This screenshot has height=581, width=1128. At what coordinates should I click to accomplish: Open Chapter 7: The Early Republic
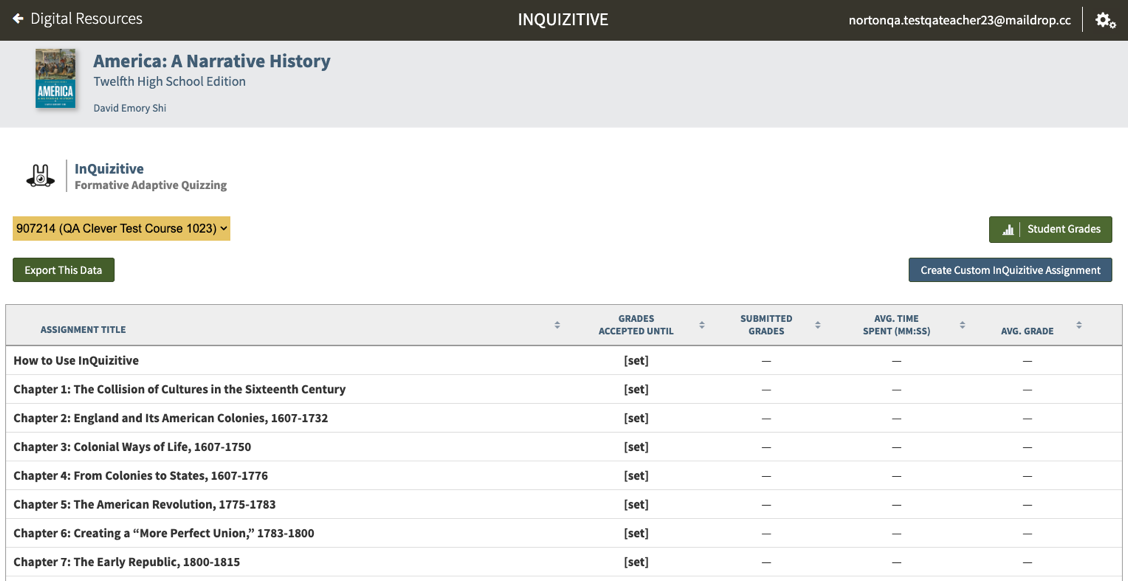coord(127,562)
